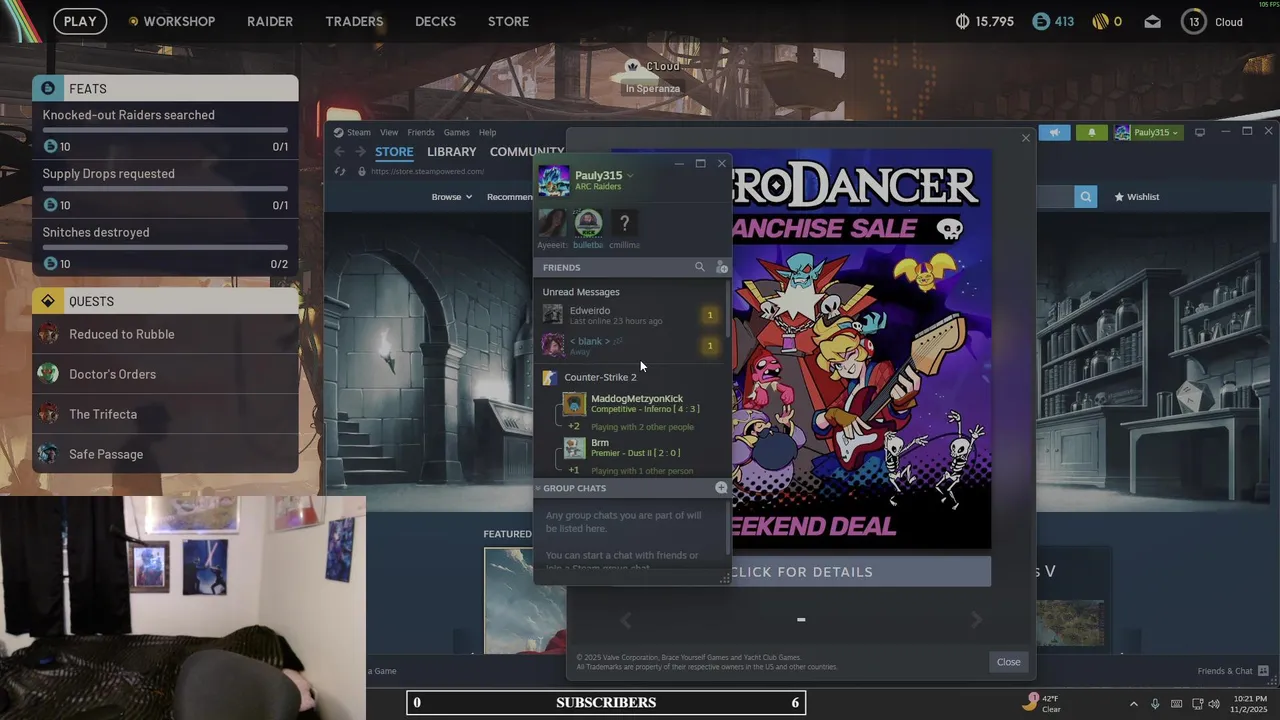This screenshot has width=1280, height=720.
Task: Reload the Steam store page
Action: point(339,171)
